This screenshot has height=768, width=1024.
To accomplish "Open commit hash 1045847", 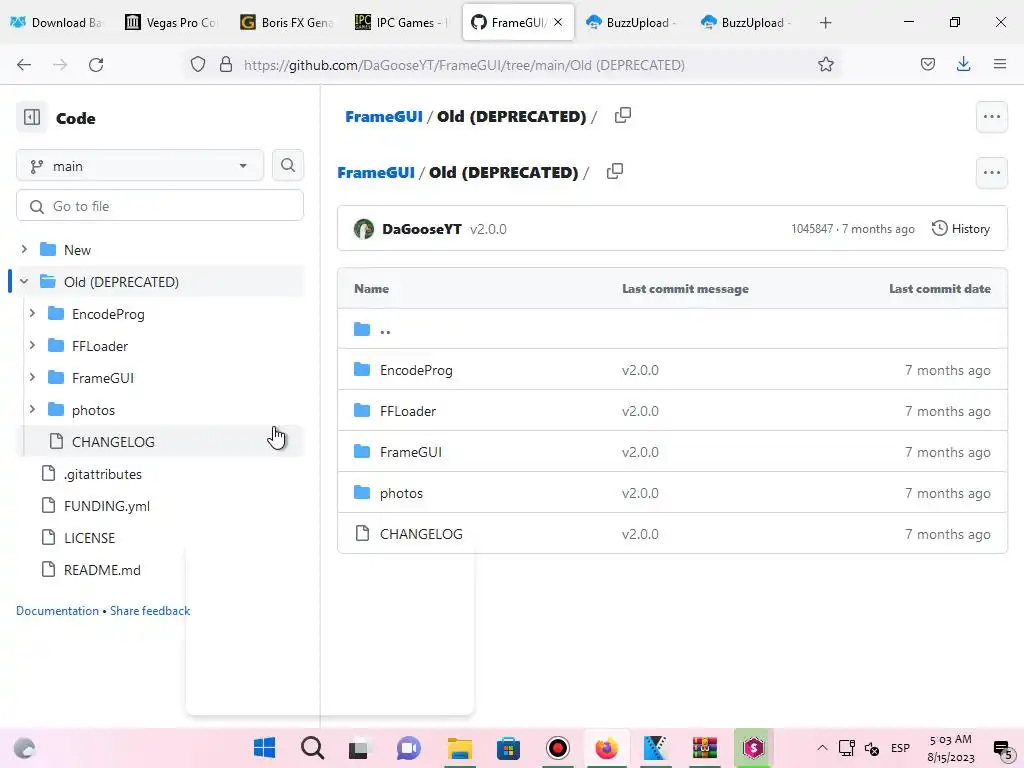I will (x=812, y=229).
